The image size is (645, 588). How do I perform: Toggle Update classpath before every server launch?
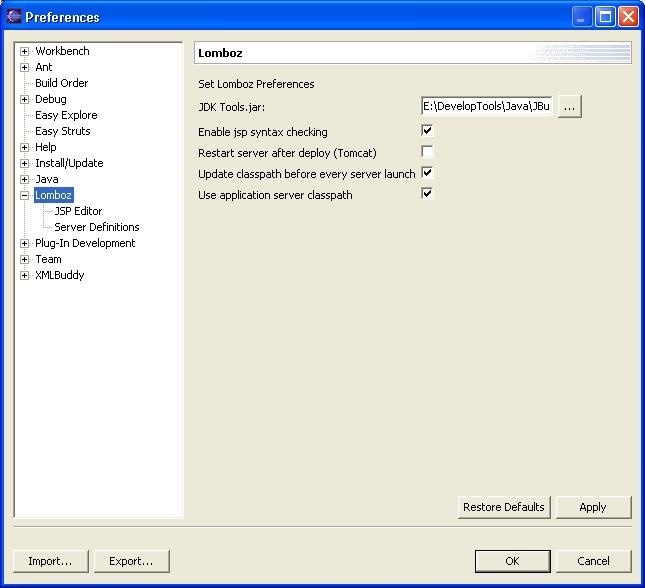[x=427, y=173]
